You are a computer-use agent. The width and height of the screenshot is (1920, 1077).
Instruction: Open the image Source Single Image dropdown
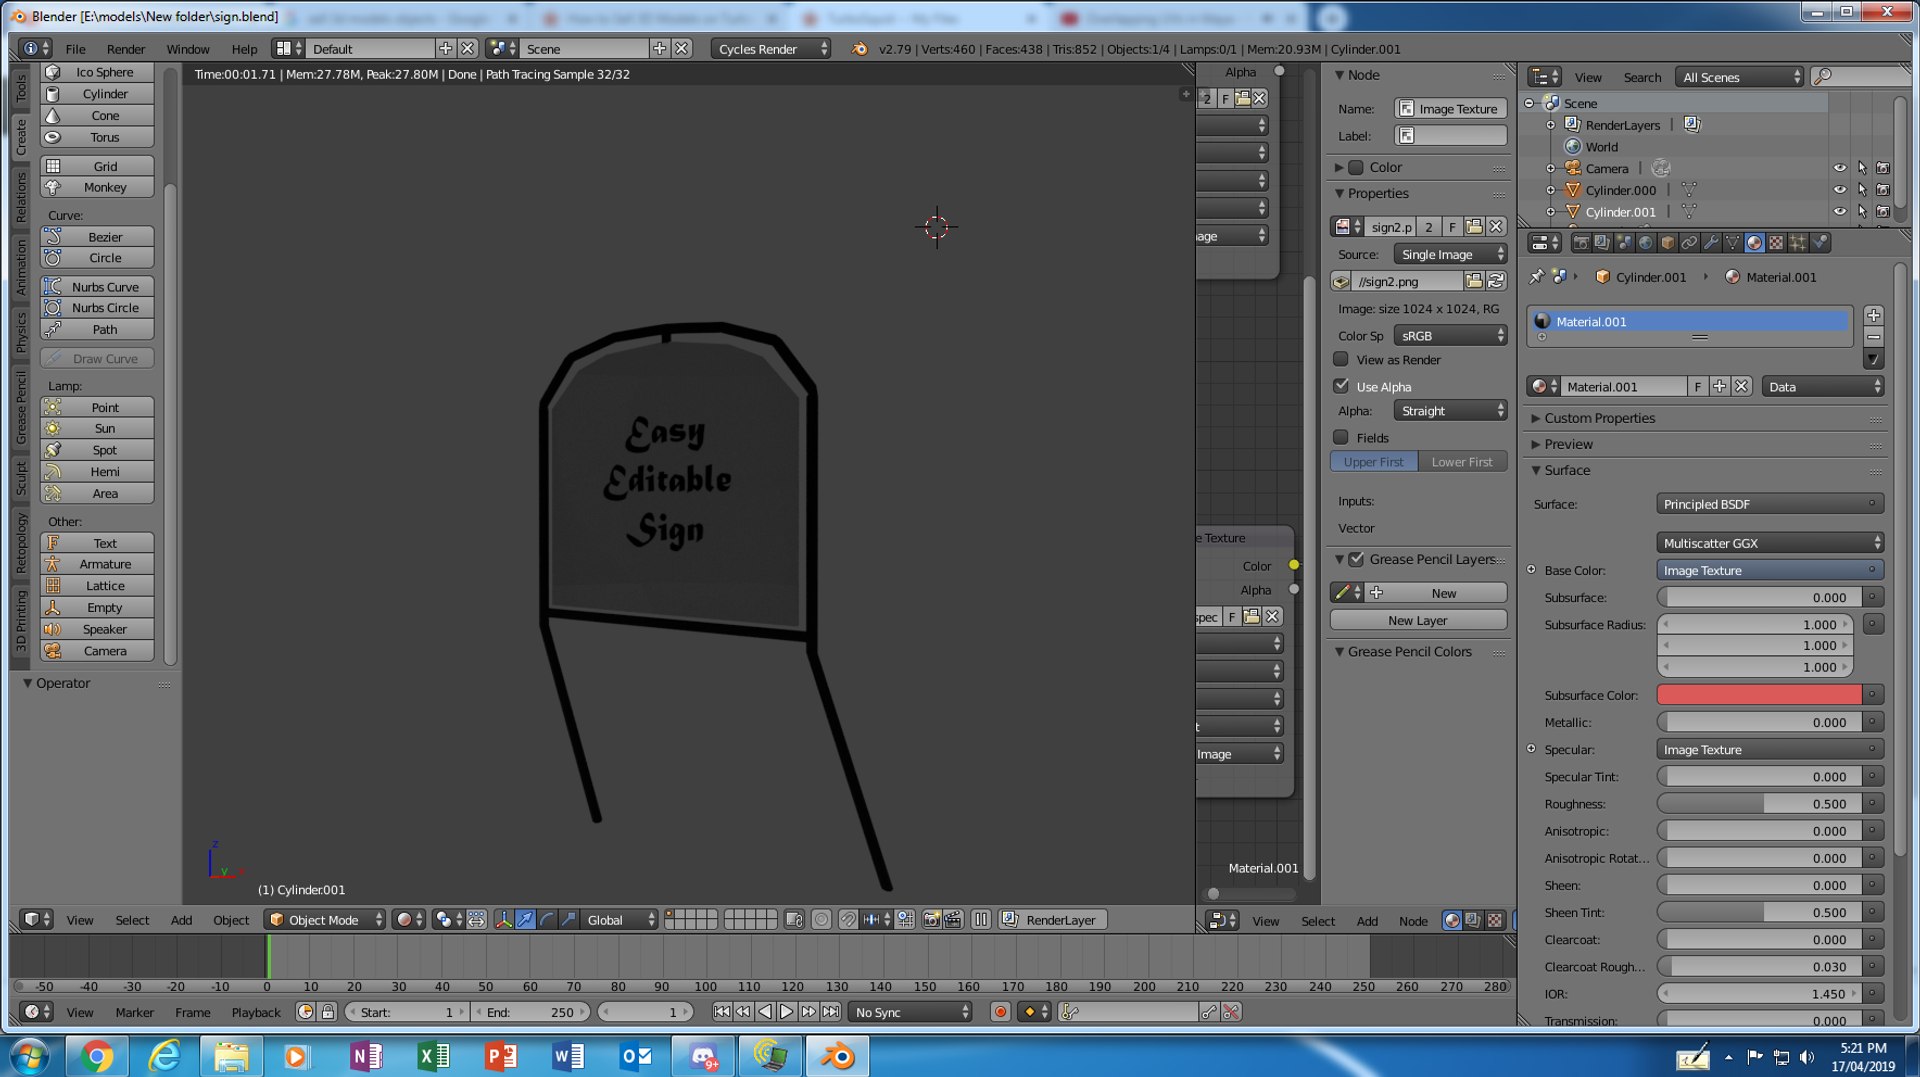tap(1450, 254)
